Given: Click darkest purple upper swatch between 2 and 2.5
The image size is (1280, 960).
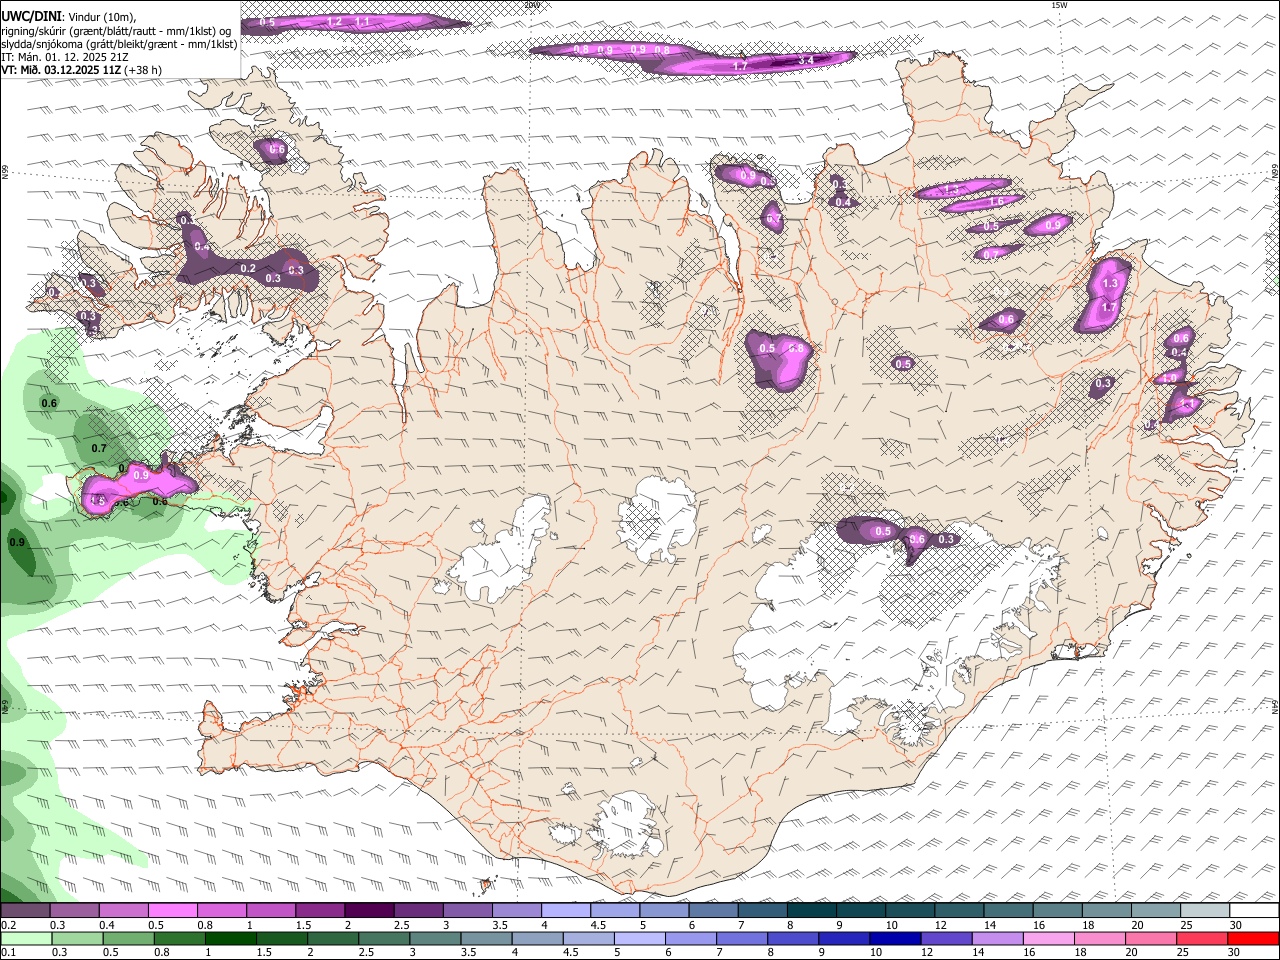Looking at the screenshot, I should (x=368, y=910).
